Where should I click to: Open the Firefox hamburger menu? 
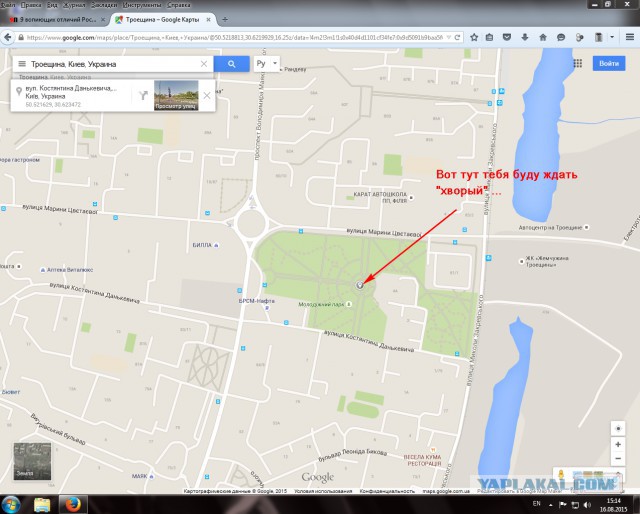point(629,37)
